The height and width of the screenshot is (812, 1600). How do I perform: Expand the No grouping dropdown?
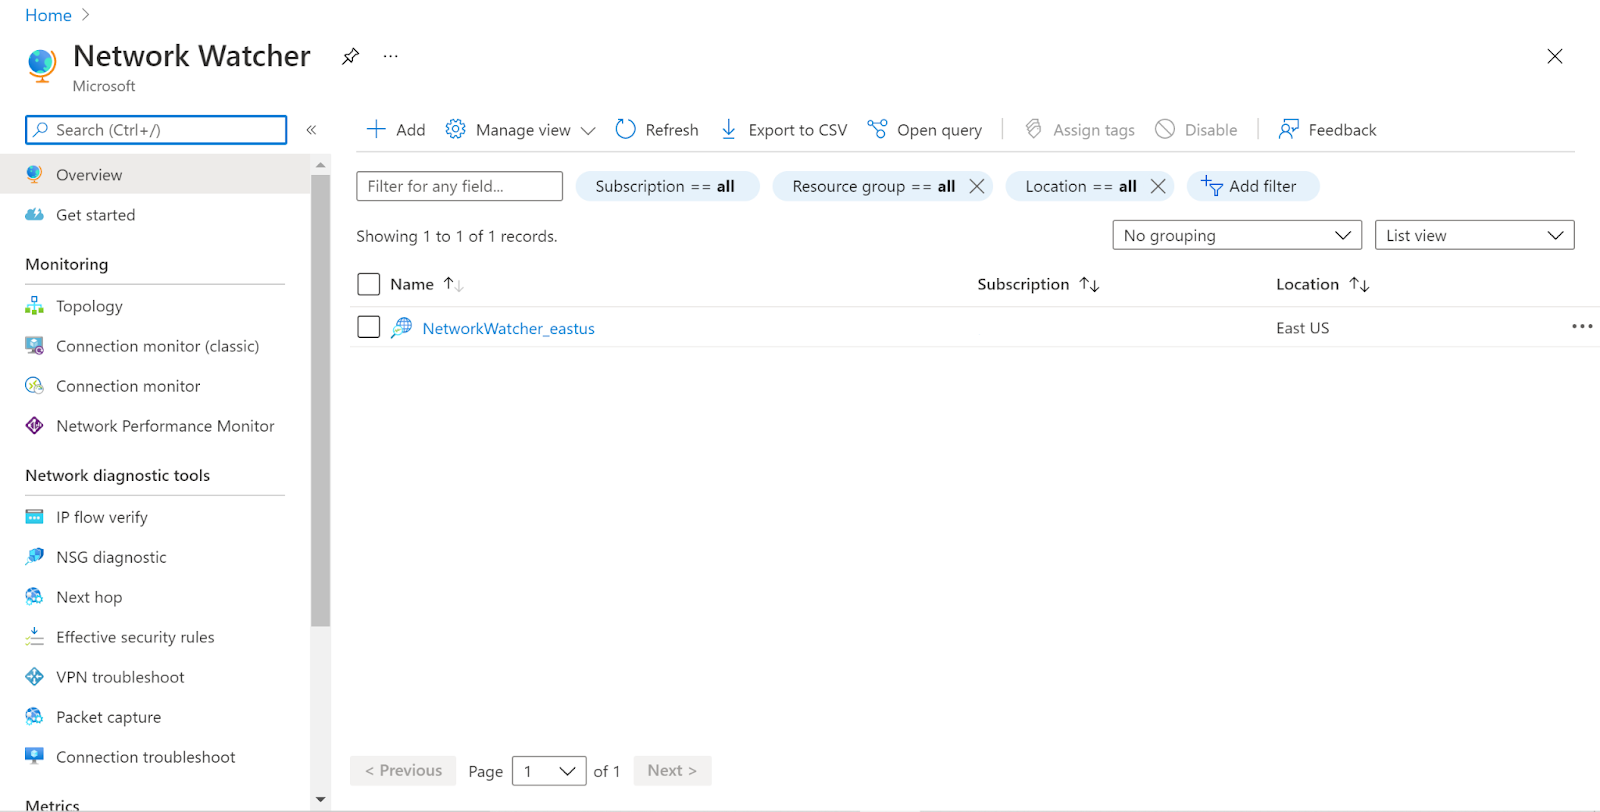point(1236,236)
